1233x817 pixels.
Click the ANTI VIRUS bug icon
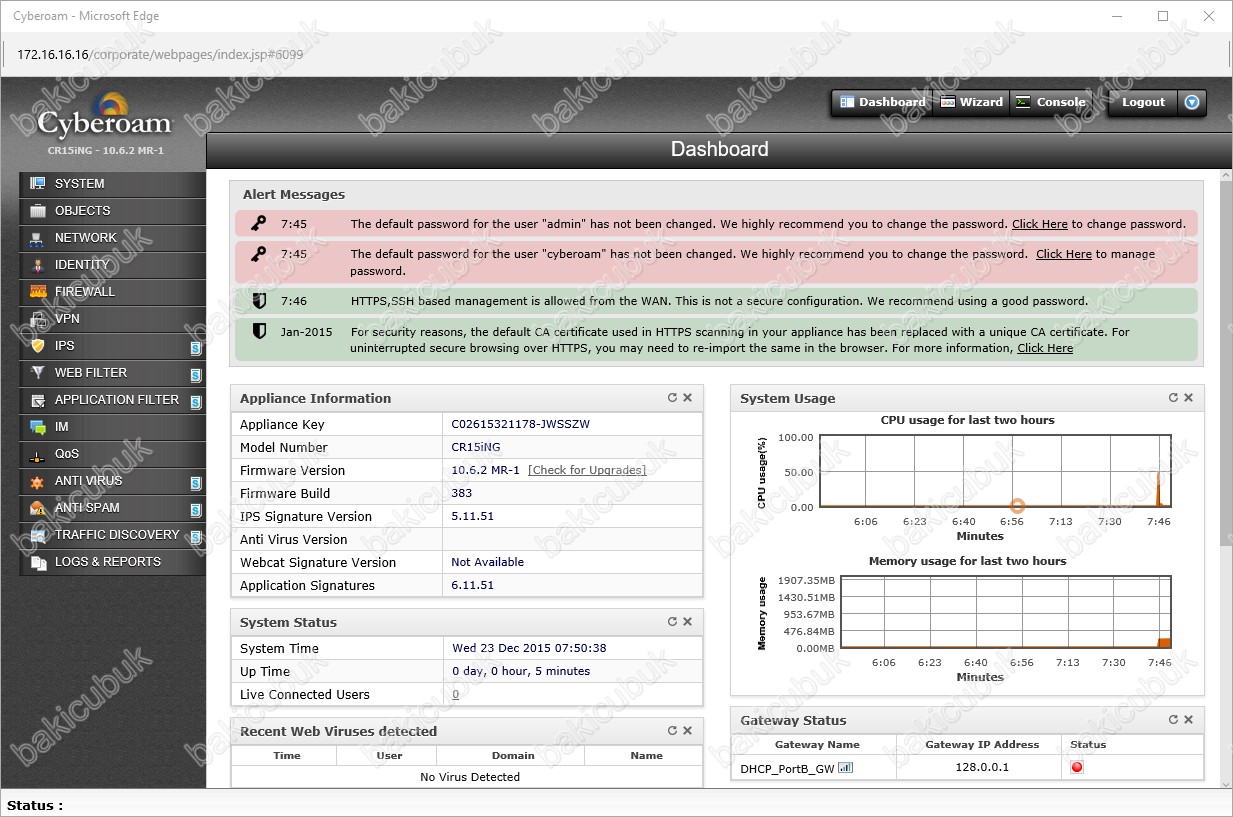(38, 481)
